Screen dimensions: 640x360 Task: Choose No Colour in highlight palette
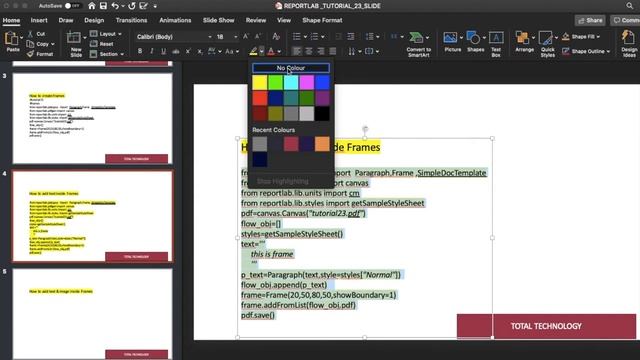pyautogui.click(x=291, y=68)
